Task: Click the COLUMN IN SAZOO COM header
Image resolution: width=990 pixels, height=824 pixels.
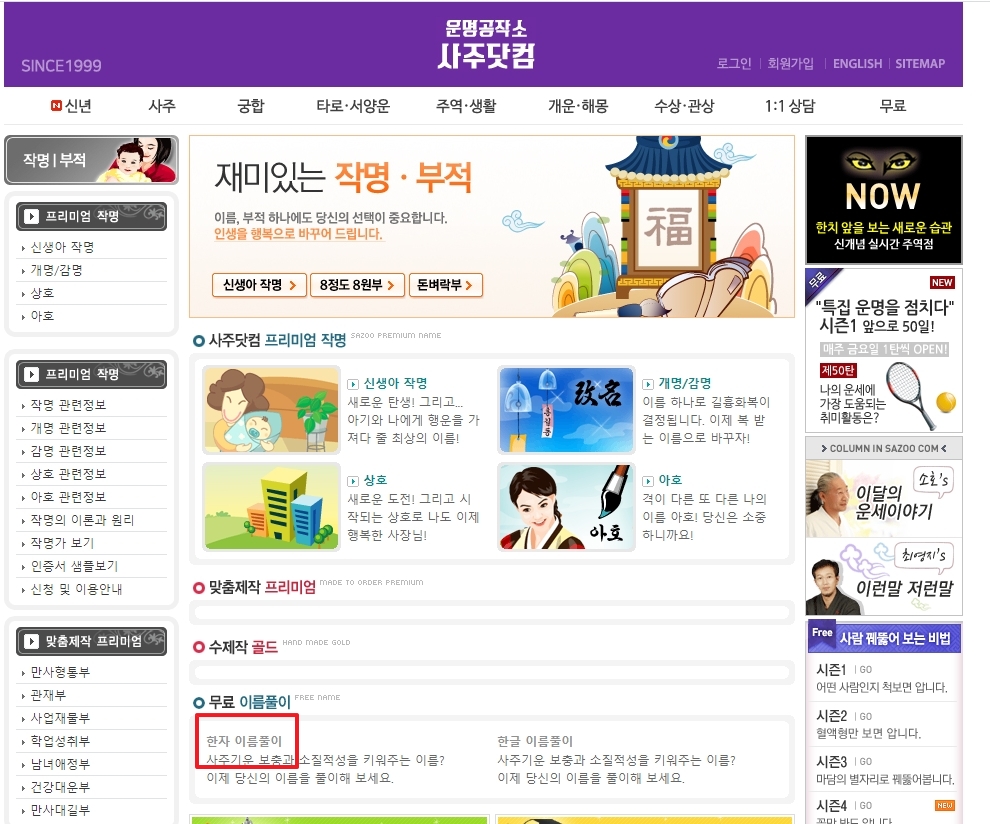Action: [884, 448]
